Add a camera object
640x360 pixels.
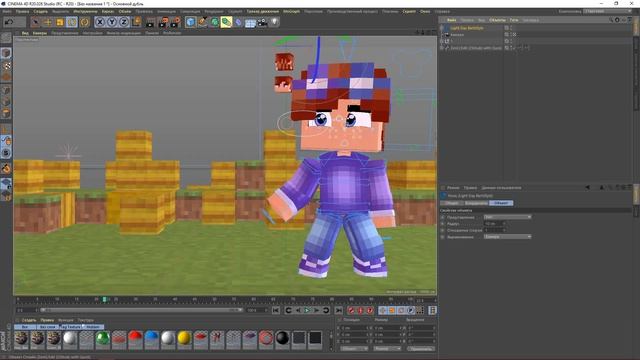[x=262, y=22]
